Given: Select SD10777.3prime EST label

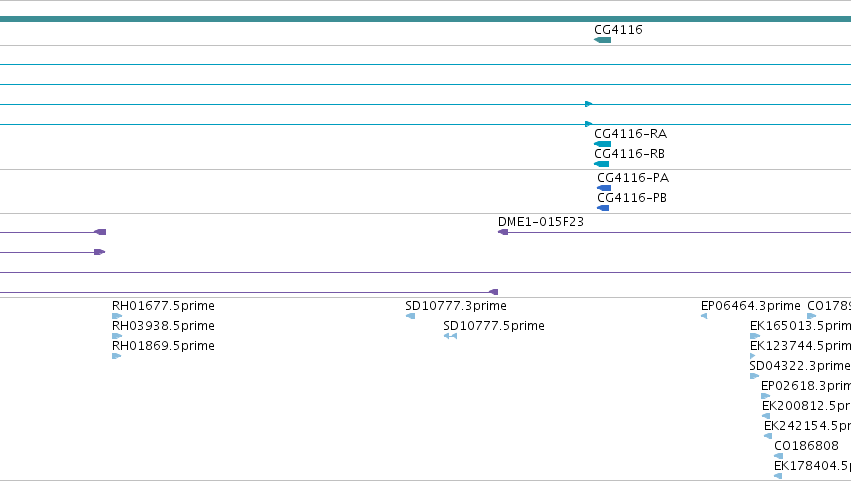Looking at the screenshot, I should (x=456, y=306).
